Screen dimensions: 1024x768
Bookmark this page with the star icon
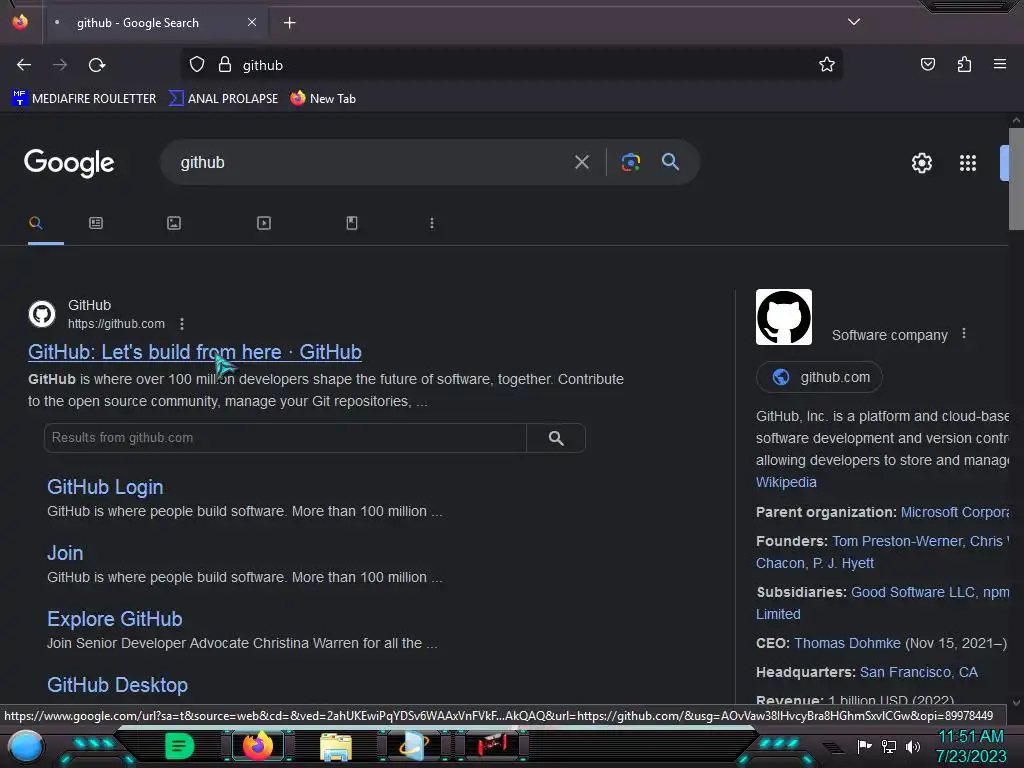(x=827, y=64)
